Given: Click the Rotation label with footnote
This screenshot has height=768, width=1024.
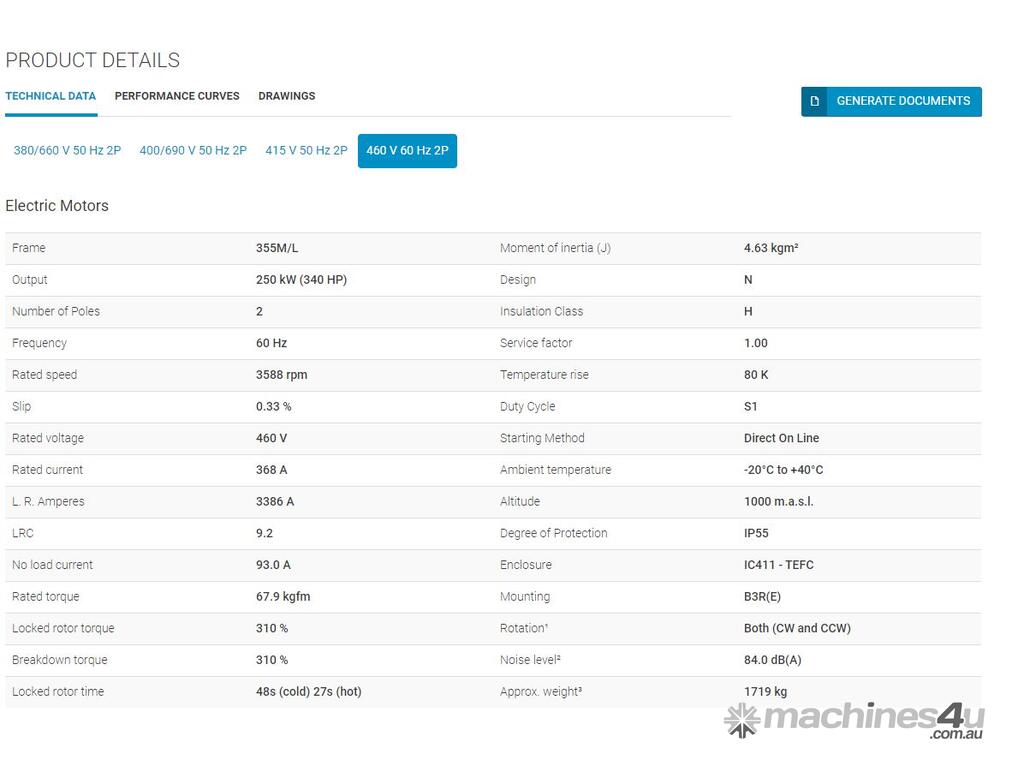Looking at the screenshot, I should pos(524,628).
